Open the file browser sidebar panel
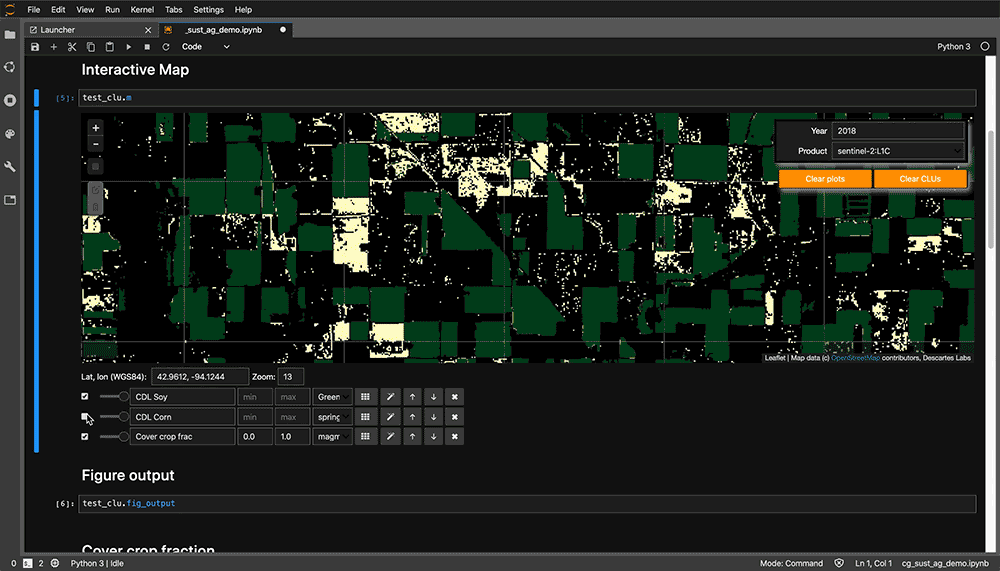The image size is (1000, 571). [x=10, y=35]
